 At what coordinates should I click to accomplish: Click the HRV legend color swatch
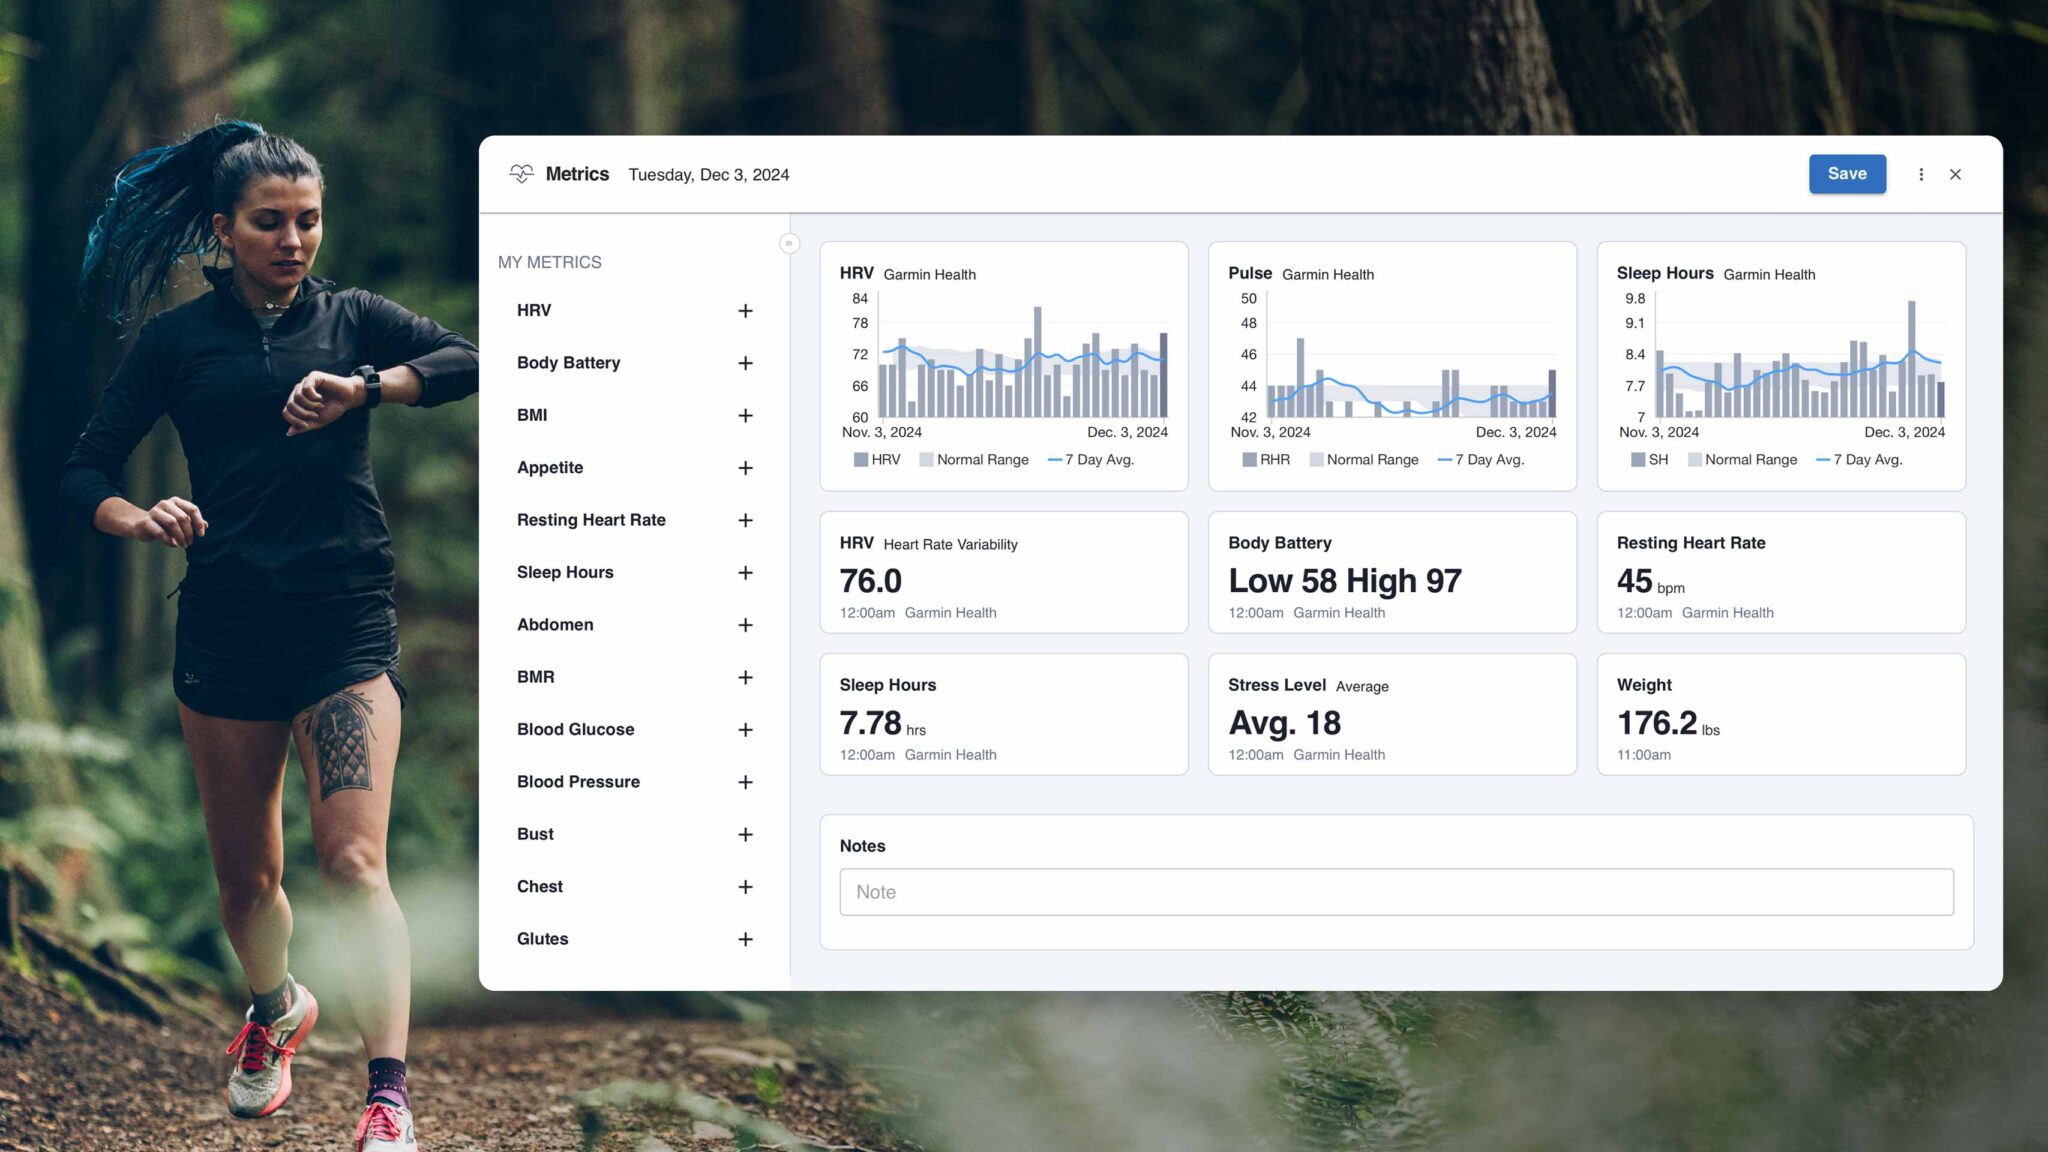[x=860, y=460]
